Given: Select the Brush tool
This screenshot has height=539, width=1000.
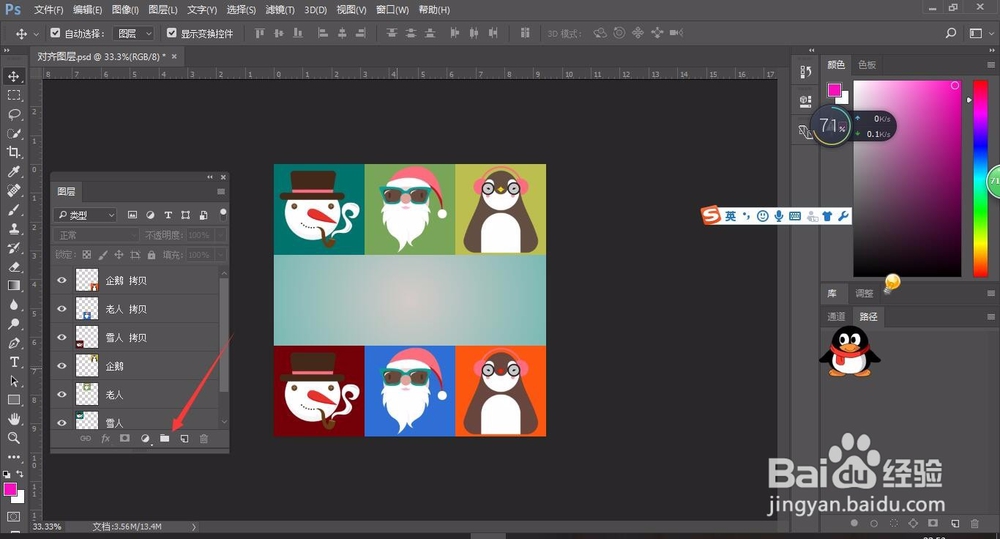Looking at the screenshot, I should click(13, 209).
